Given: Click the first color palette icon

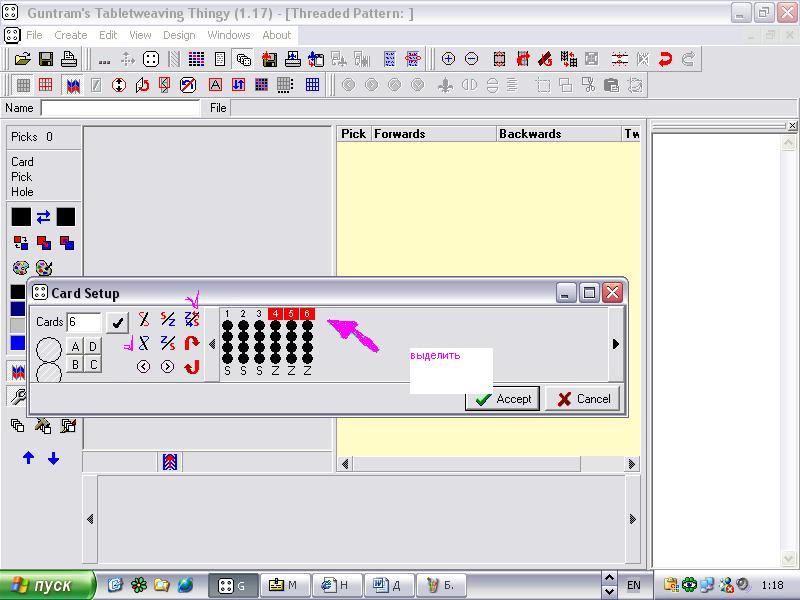Looking at the screenshot, I should tap(21, 267).
